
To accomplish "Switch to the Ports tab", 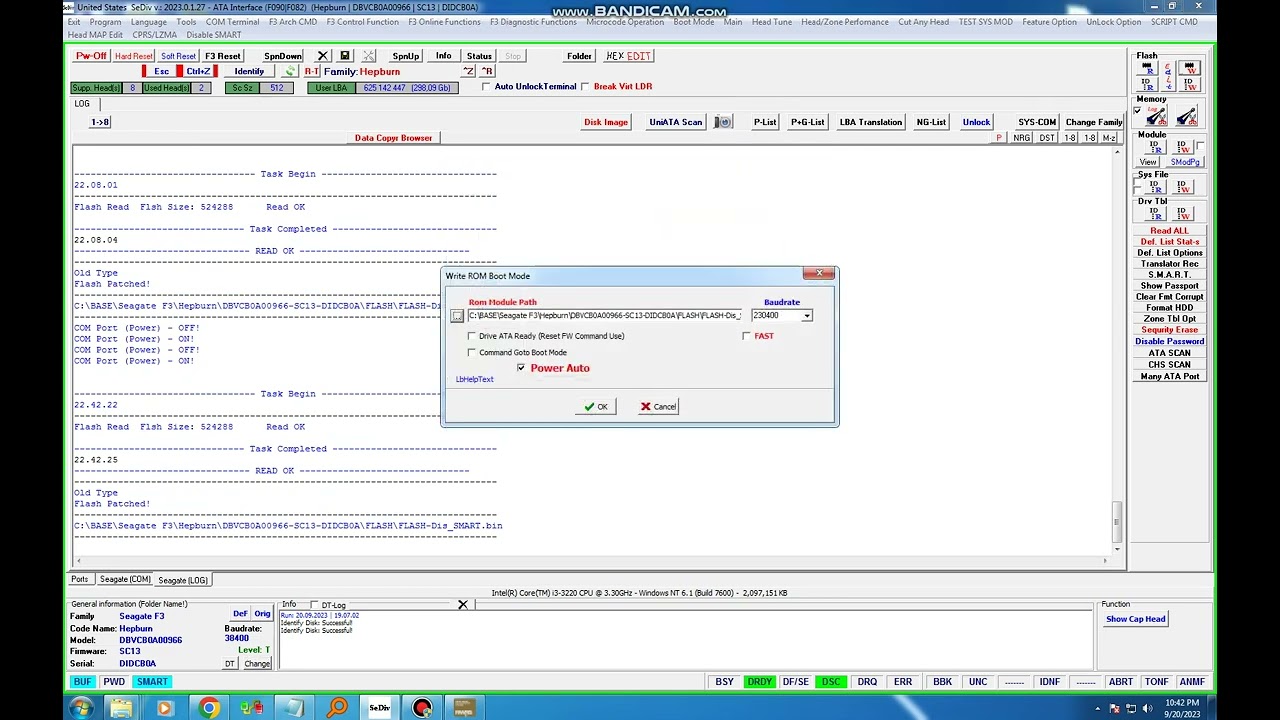I will click(x=79, y=580).
